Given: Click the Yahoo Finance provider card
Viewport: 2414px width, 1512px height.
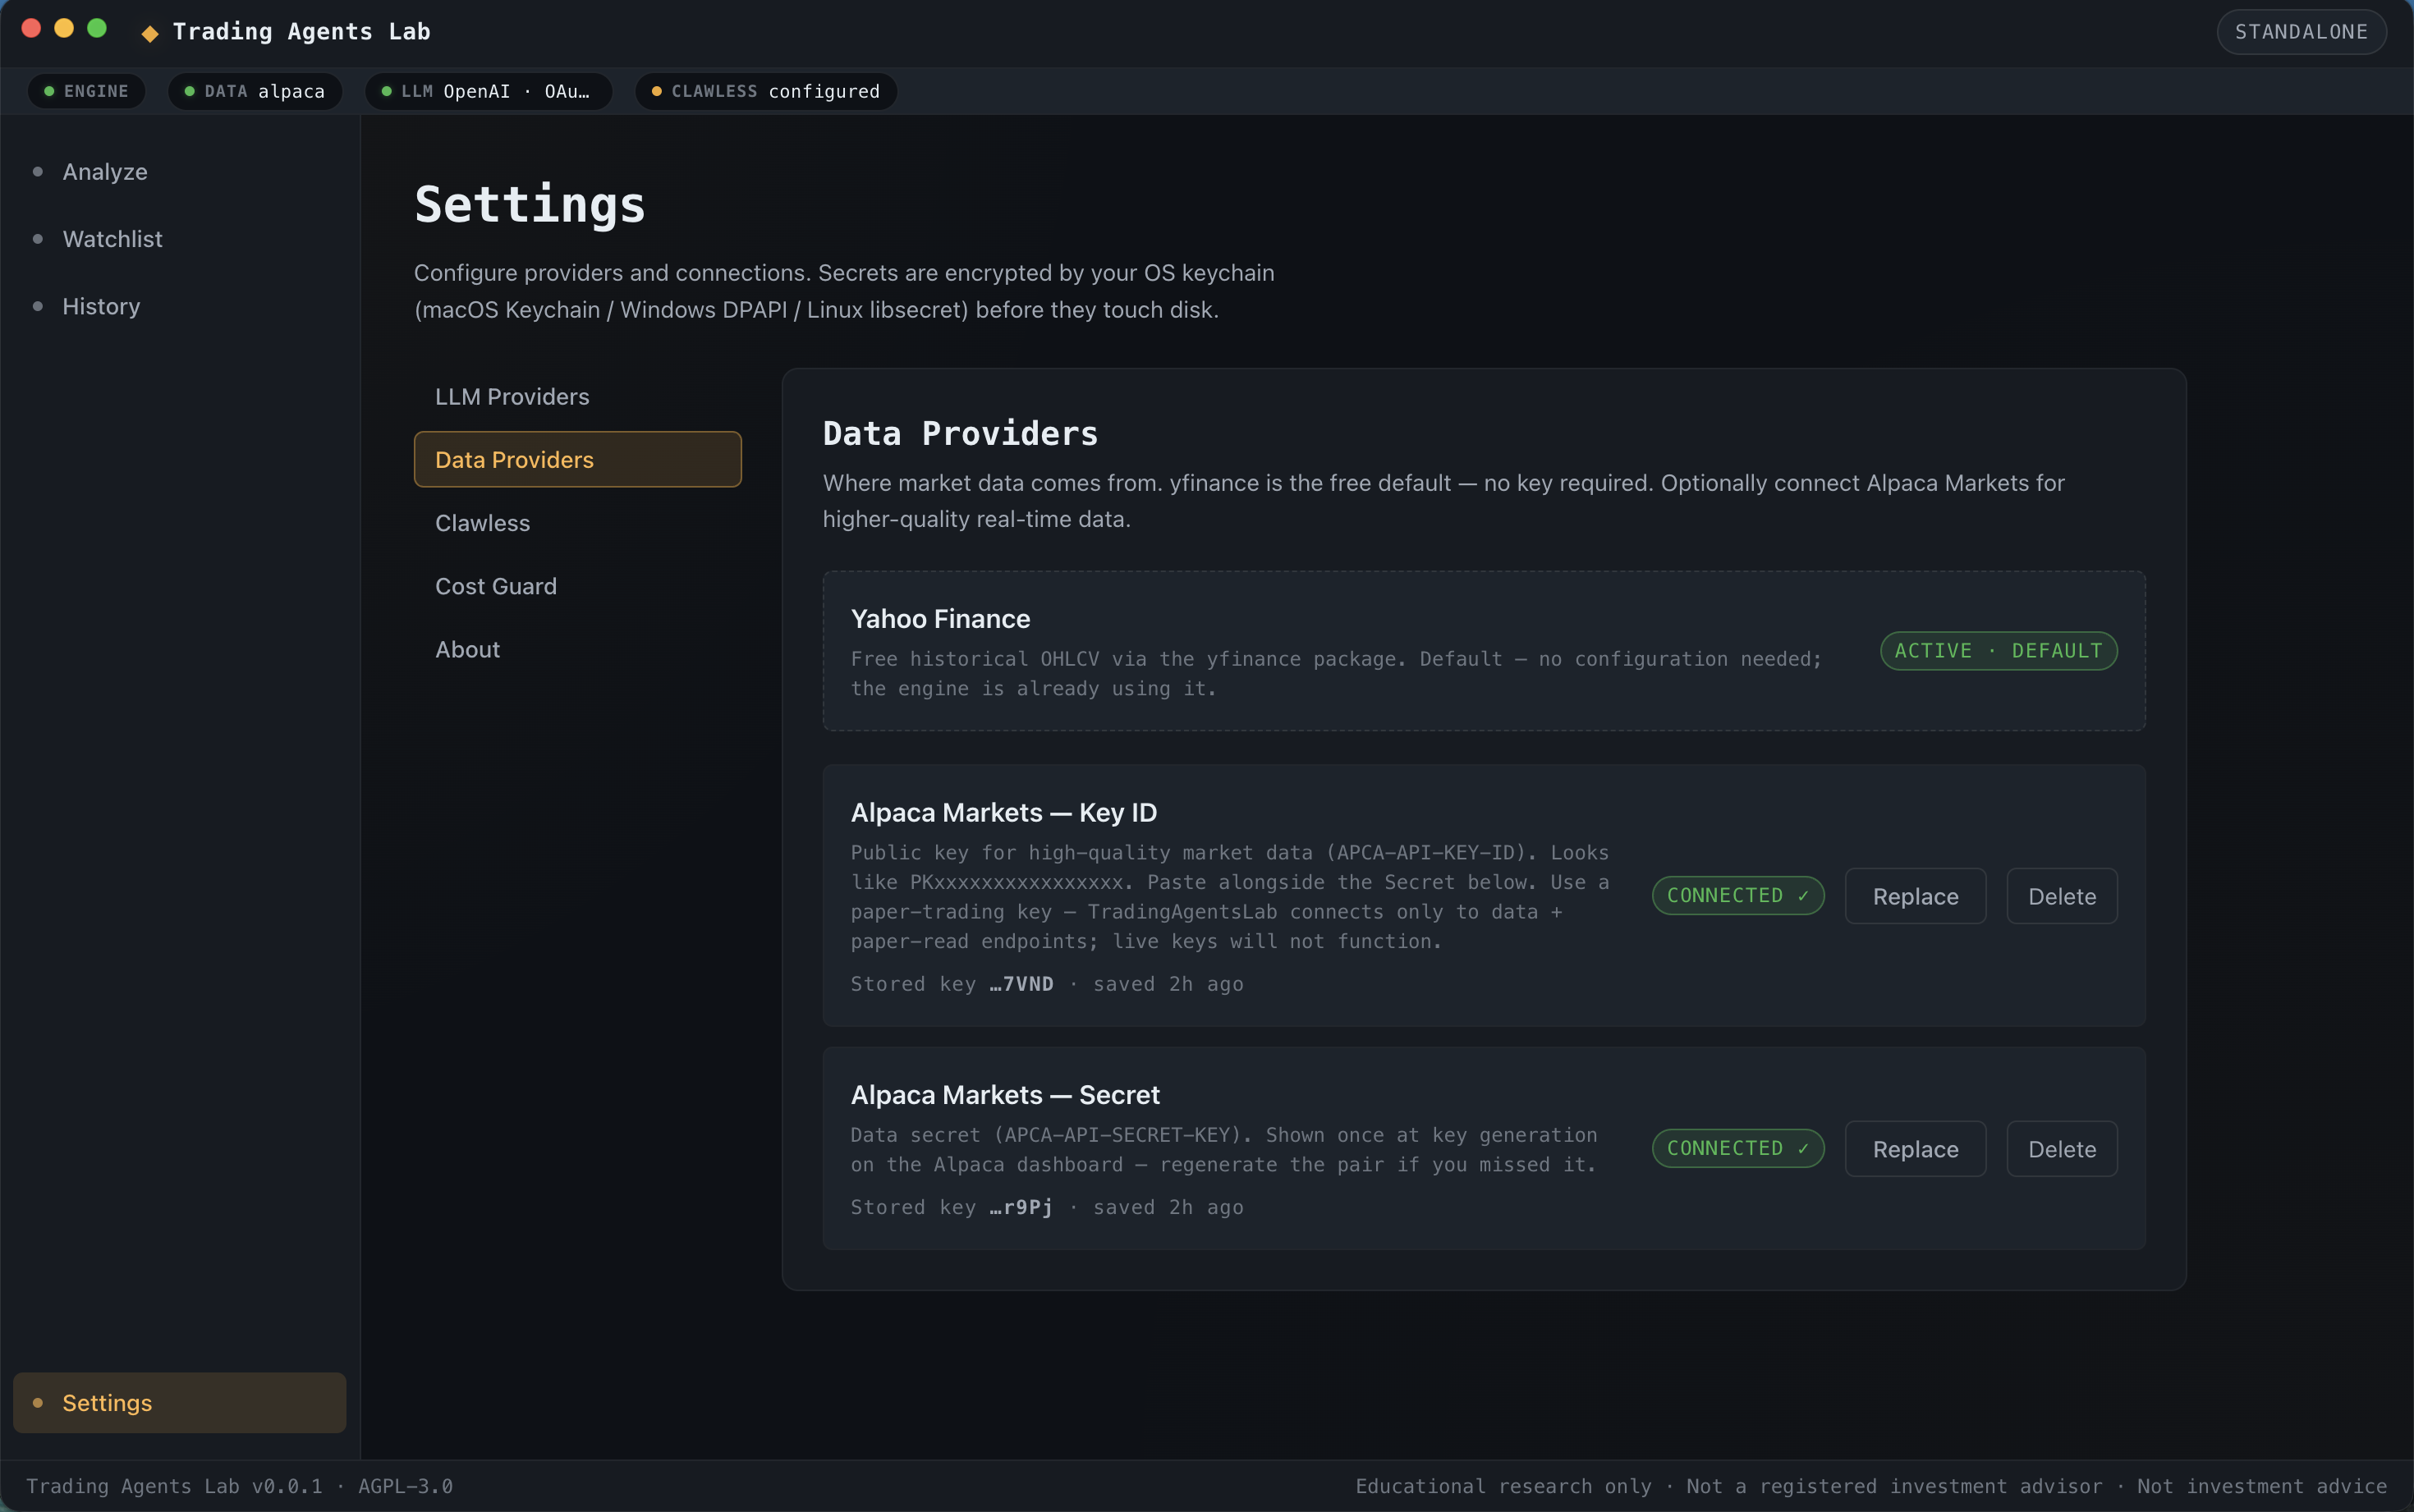Looking at the screenshot, I should coord(1484,651).
